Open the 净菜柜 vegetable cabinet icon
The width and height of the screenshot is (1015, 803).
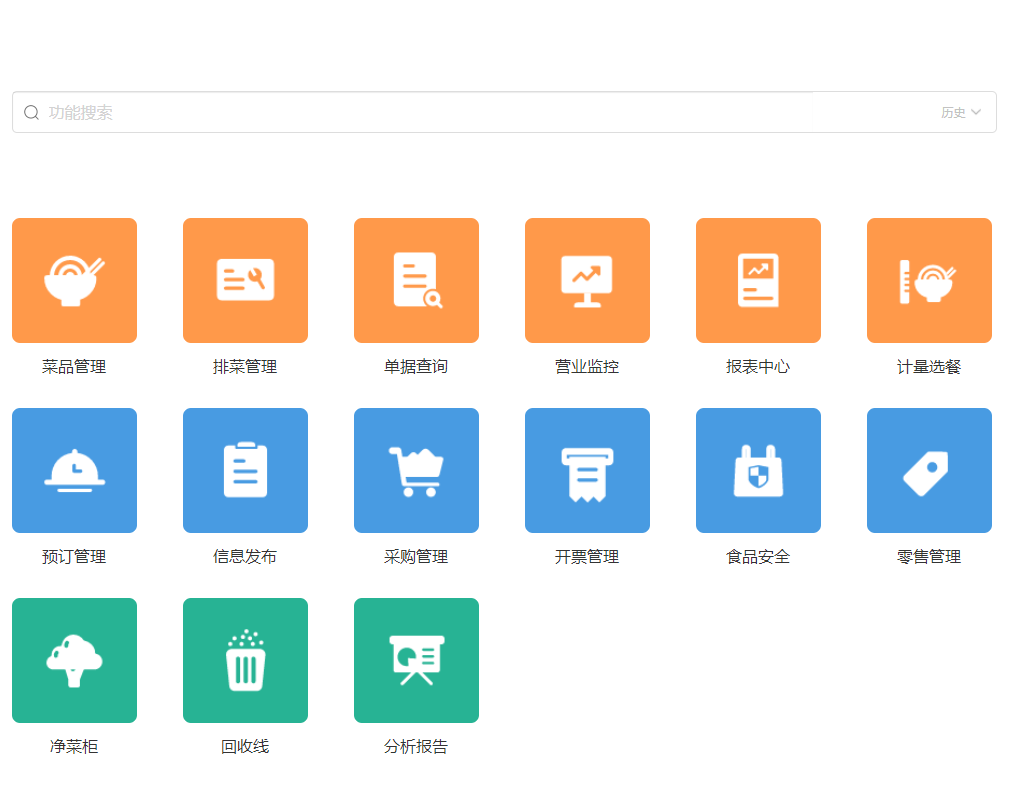point(74,660)
